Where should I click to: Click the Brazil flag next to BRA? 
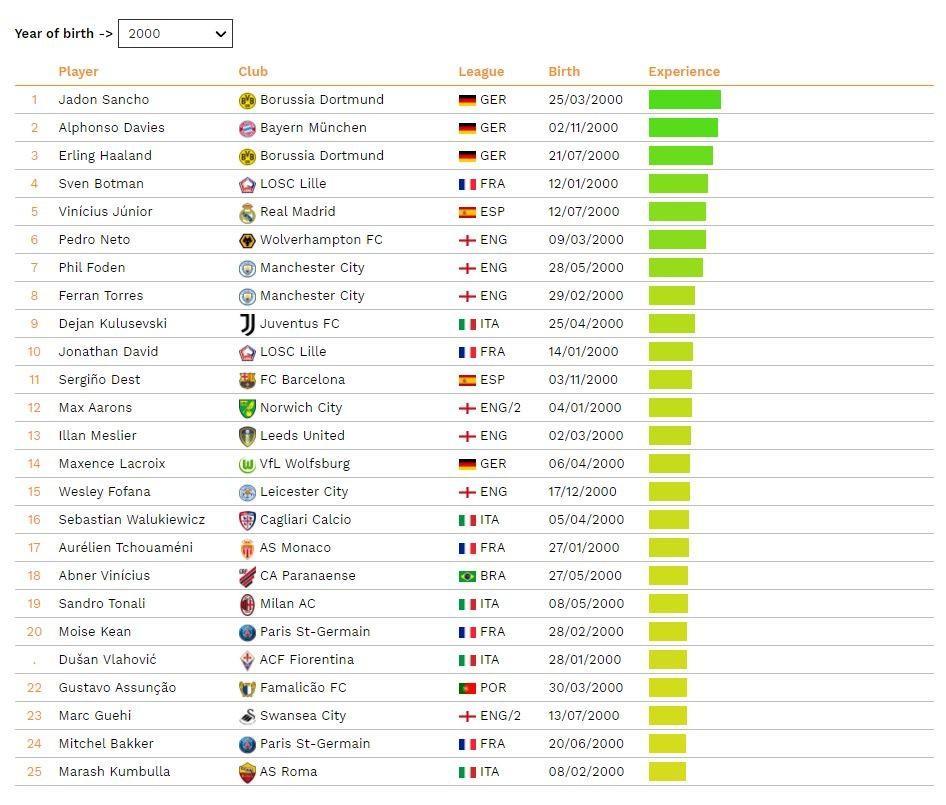pyautogui.click(x=467, y=576)
